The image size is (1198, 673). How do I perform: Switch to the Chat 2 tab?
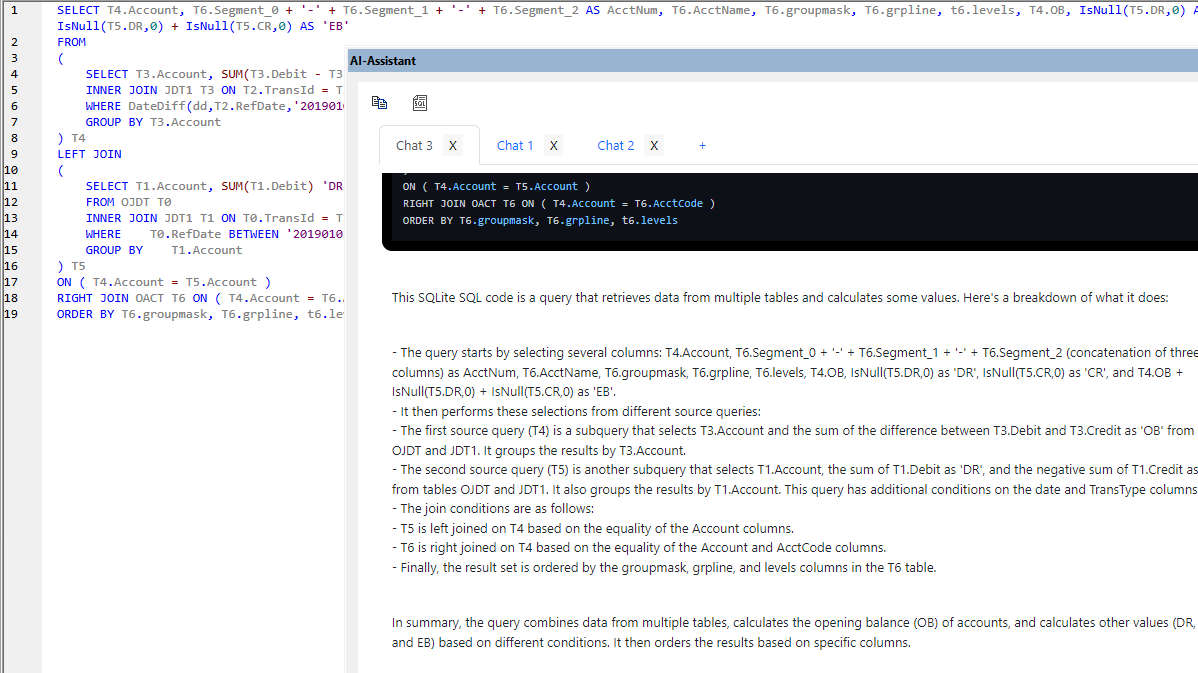(x=615, y=145)
